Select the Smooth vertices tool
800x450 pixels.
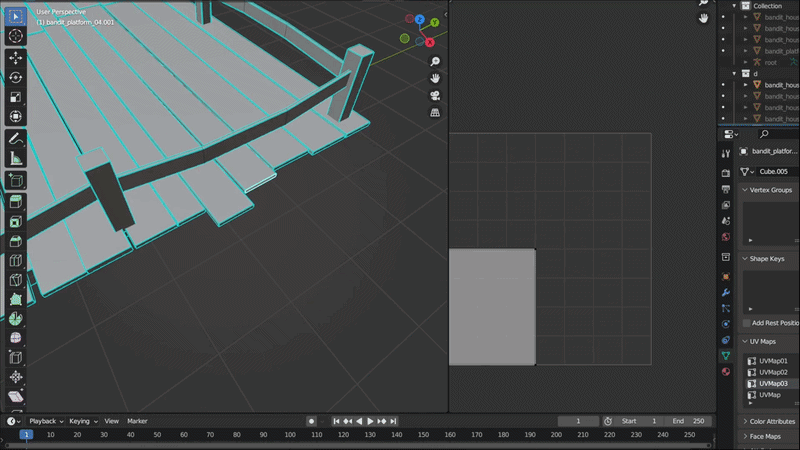pyautogui.click(x=16, y=338)
